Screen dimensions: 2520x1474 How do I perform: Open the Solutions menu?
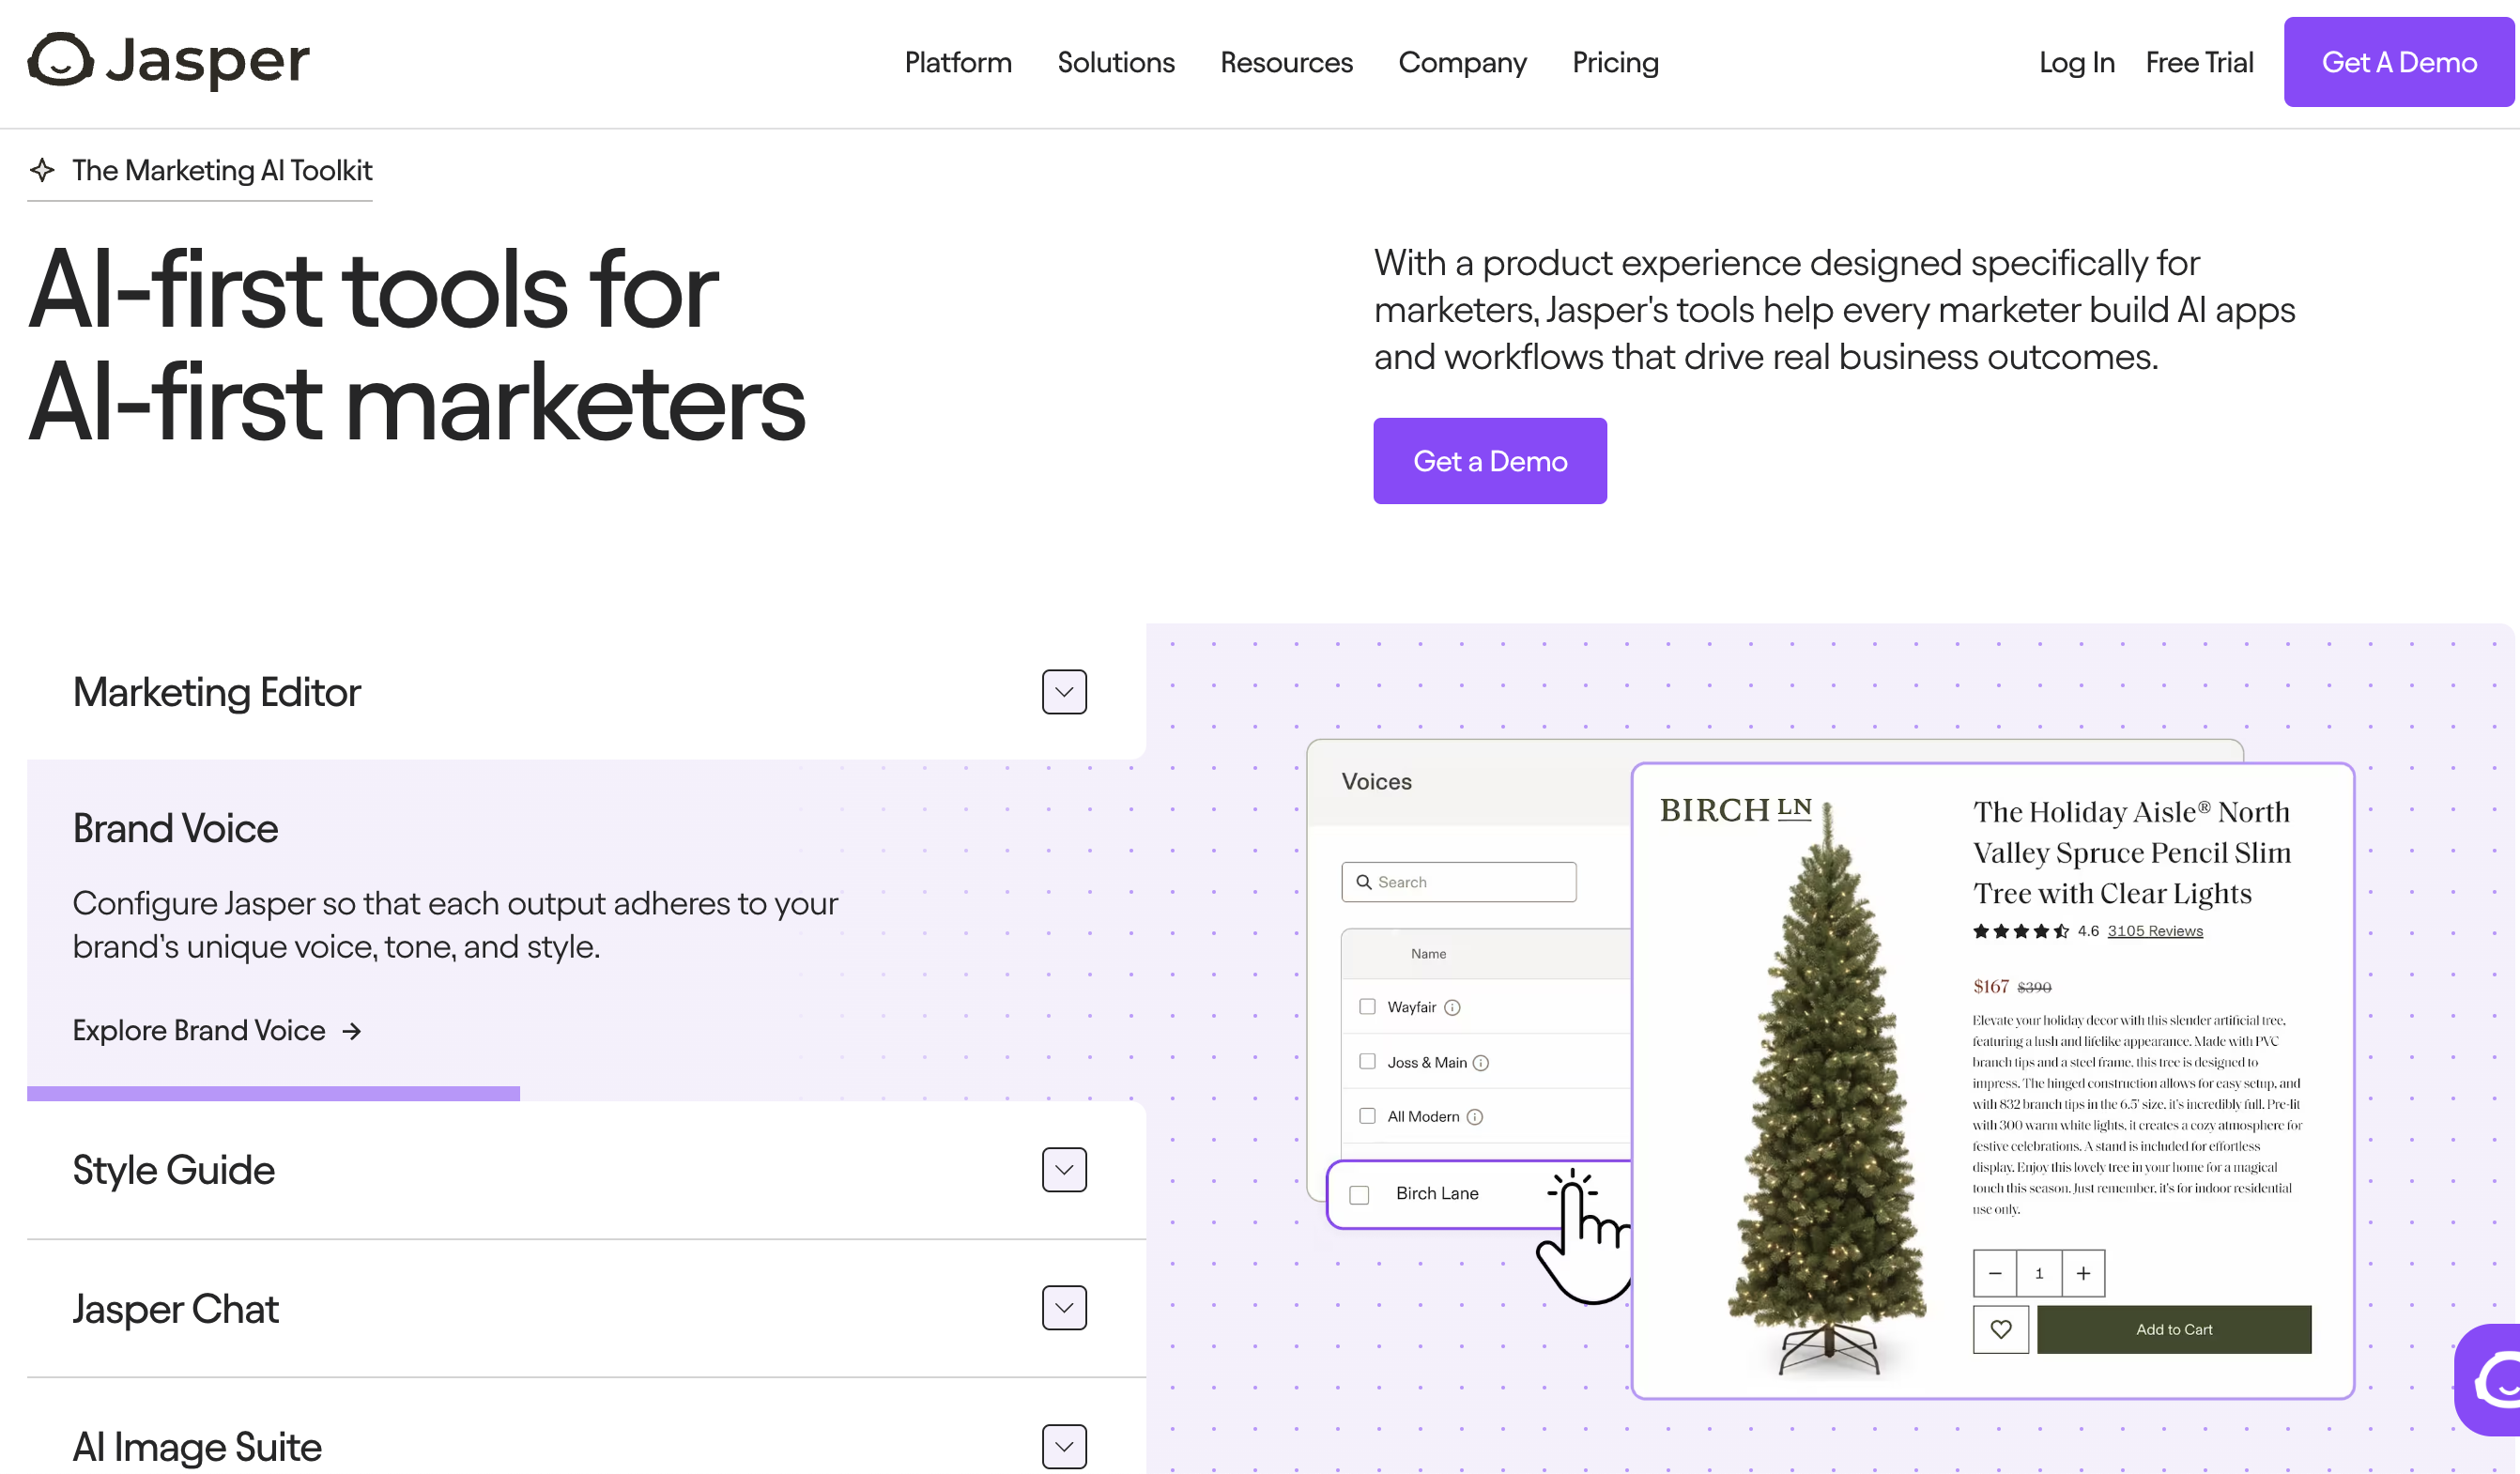(1114, 63)
